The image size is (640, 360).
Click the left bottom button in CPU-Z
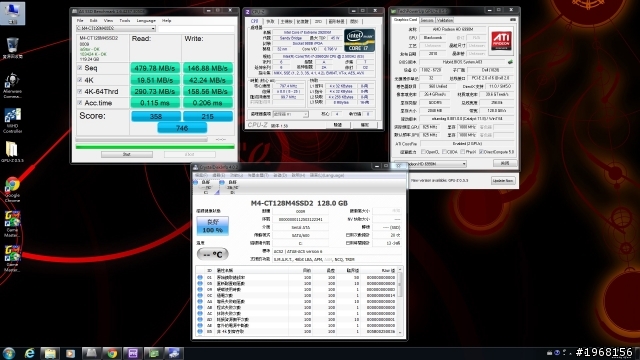(338, 125)
